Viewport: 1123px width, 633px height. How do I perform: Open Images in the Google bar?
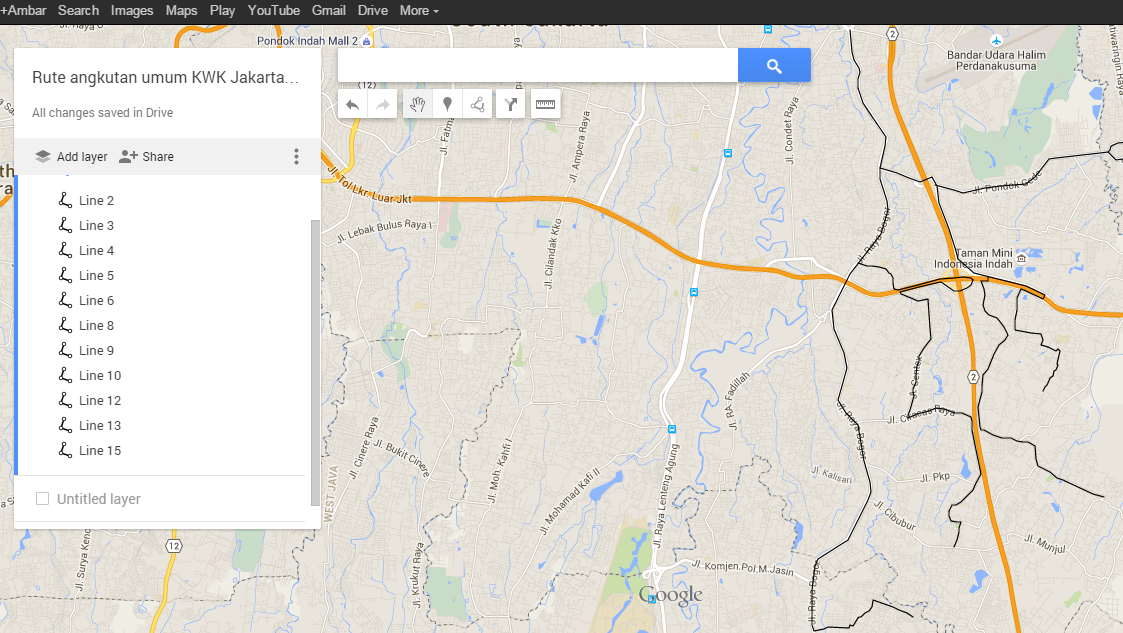[x=132, y=11]
